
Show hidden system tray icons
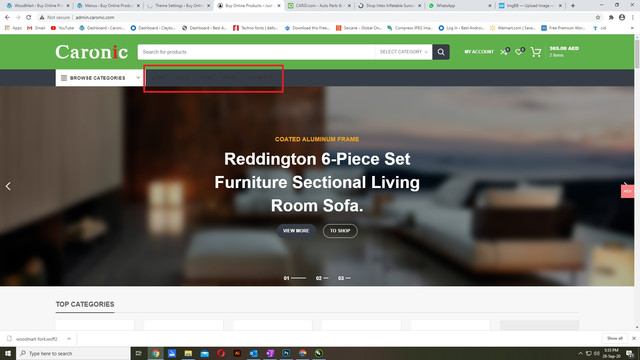click(x=580, y=353)
